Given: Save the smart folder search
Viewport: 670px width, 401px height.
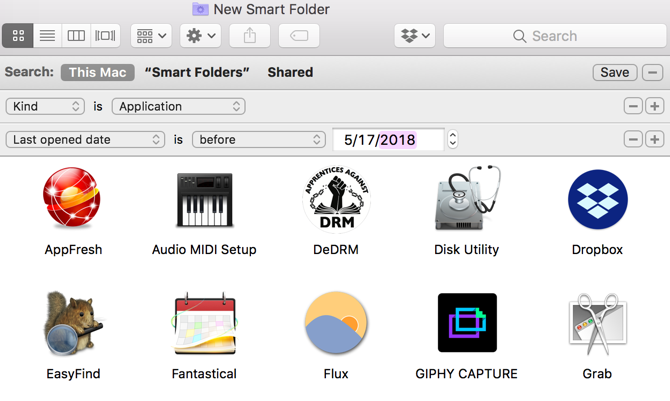Looking at the screenshot, I should [x=615, y=72].
